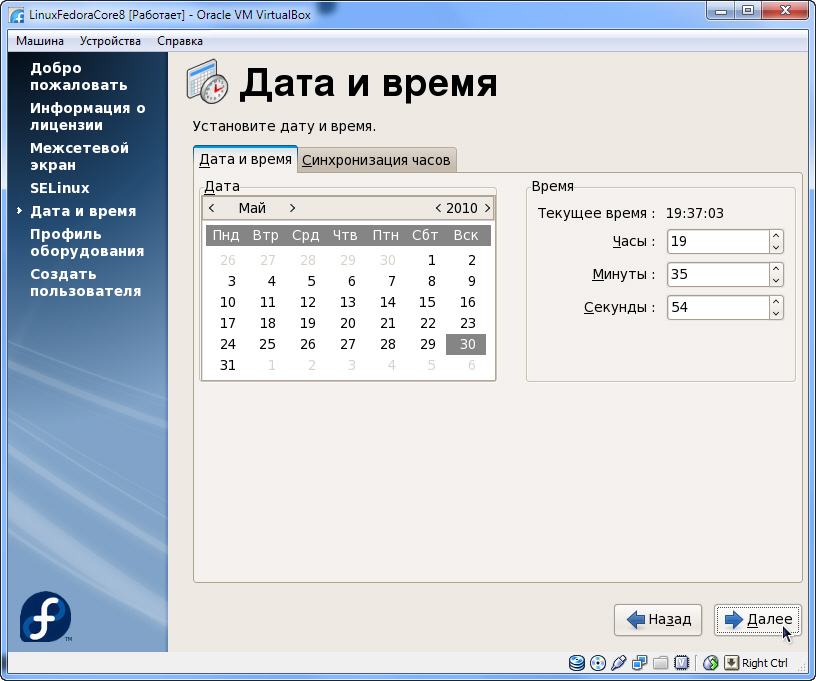Click the USB devices status bar icon
This screenshot has height=681, width=816.
619,663
